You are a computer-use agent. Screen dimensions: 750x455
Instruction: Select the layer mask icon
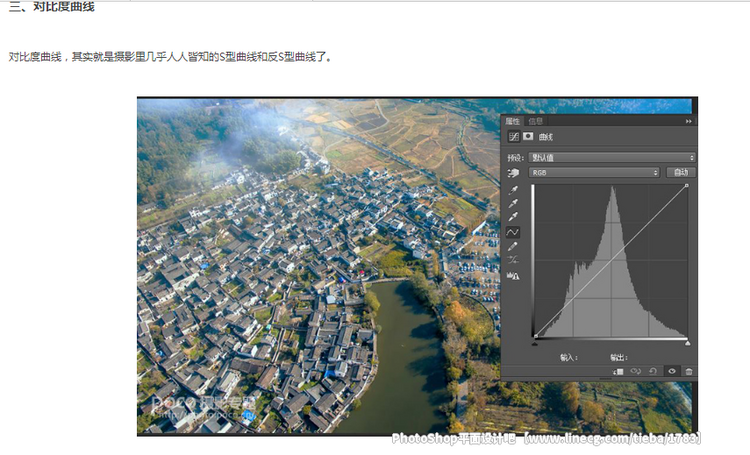click(528, 136)
